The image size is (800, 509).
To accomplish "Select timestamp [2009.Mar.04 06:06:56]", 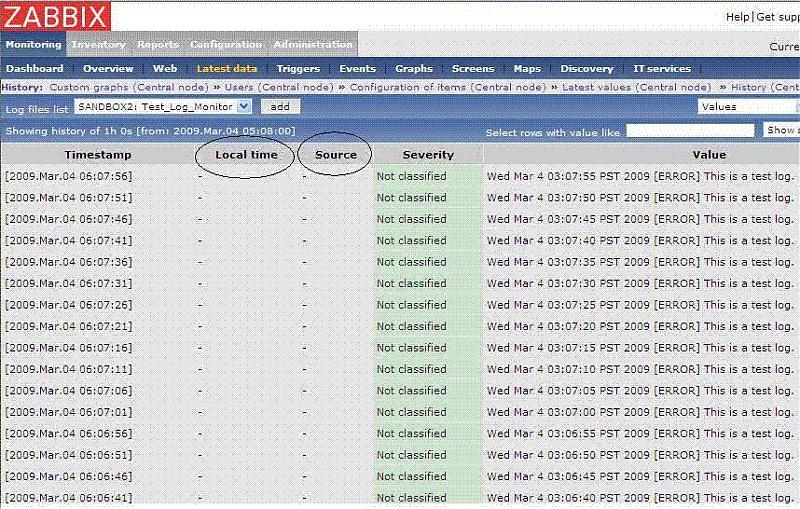I will coord(68,433).
